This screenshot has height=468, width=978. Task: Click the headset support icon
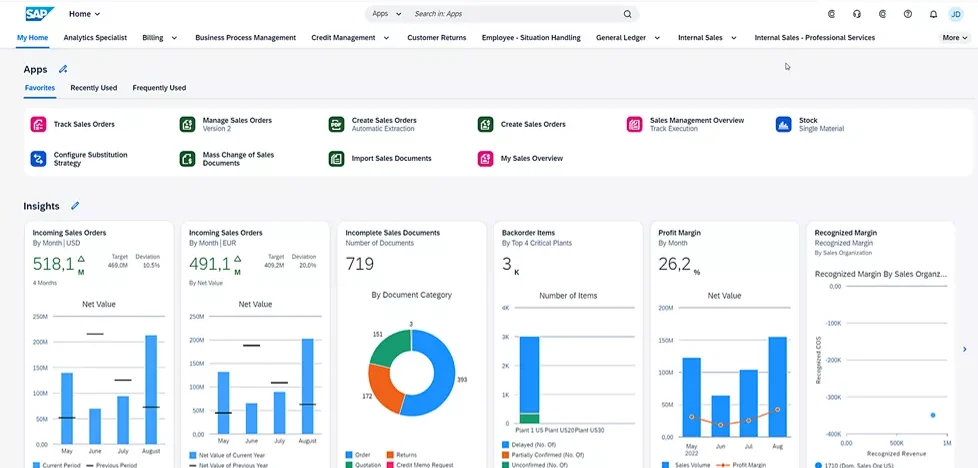(857, 14)
